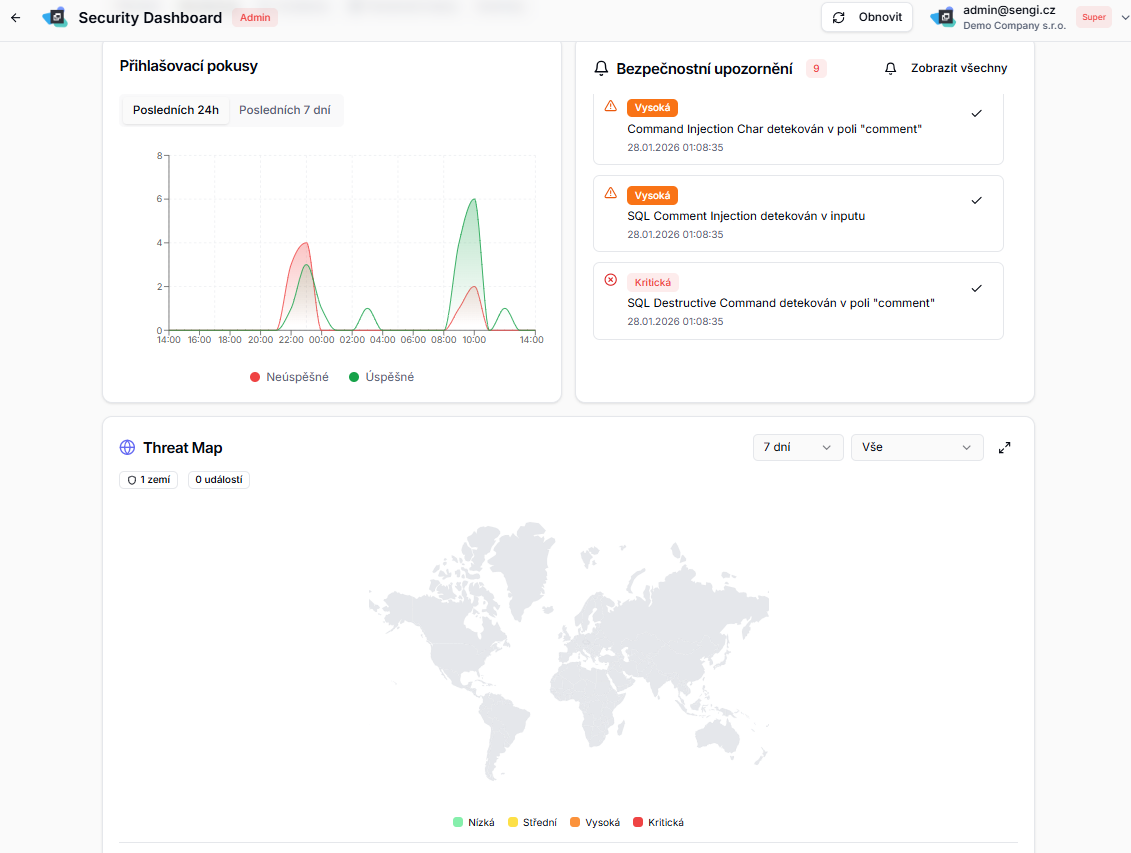Acknowledge the Command Injection Char alert with checkmark
Screen dimensions: 1131x853
tap(976, 114)
